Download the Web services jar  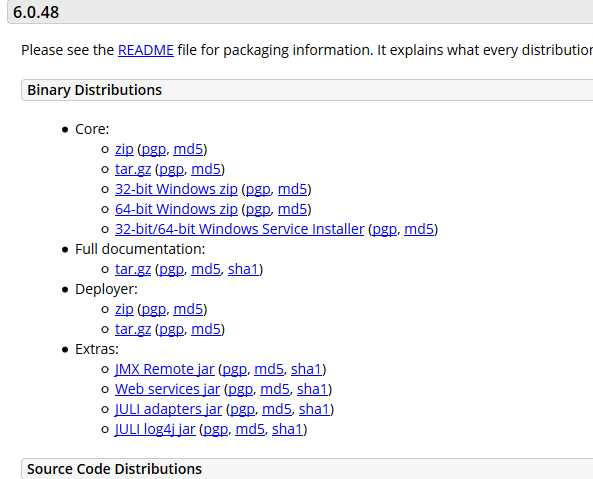tap(168, 389)
